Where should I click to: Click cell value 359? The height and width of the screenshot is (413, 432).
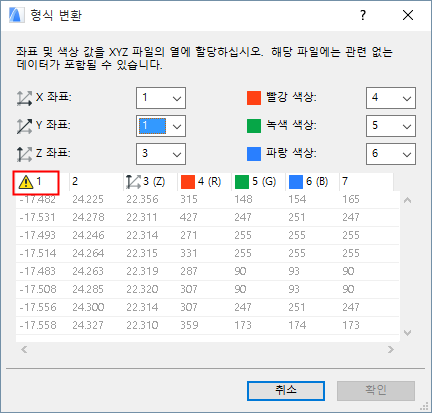tap(189, 325)
